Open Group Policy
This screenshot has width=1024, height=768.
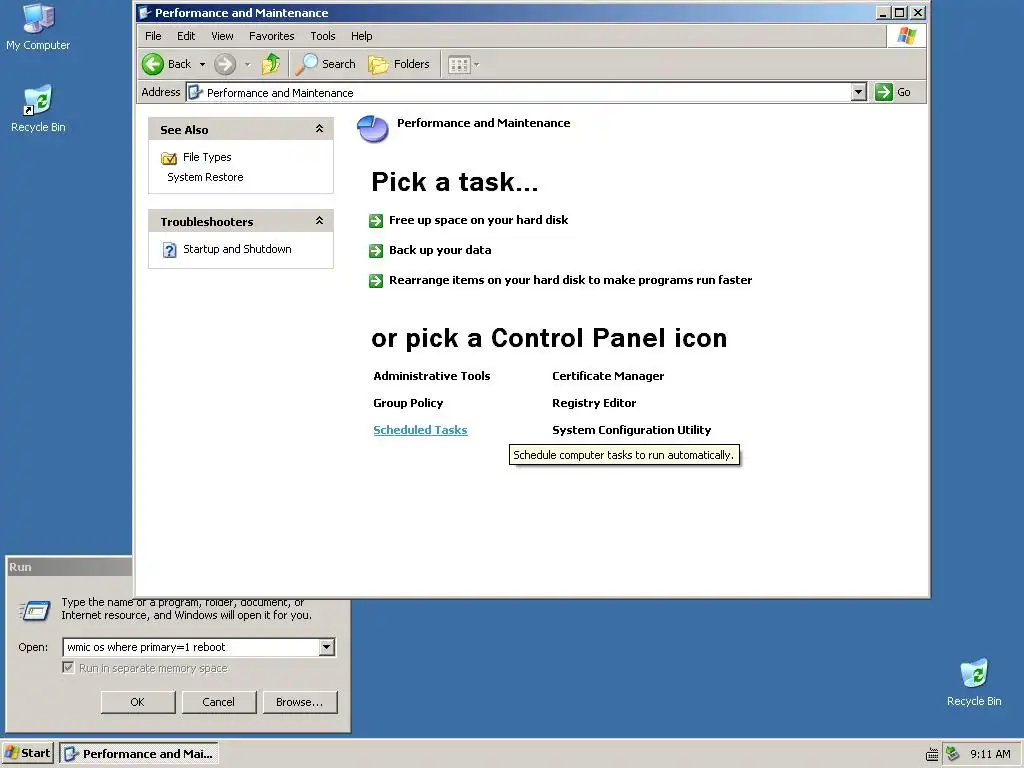click(x=408, y=403)
